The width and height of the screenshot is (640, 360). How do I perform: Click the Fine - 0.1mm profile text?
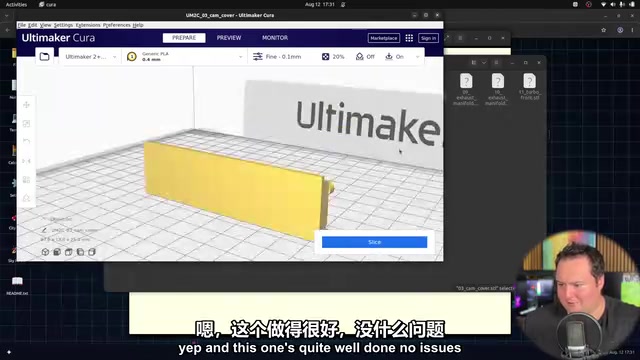(x=283, y=57)
